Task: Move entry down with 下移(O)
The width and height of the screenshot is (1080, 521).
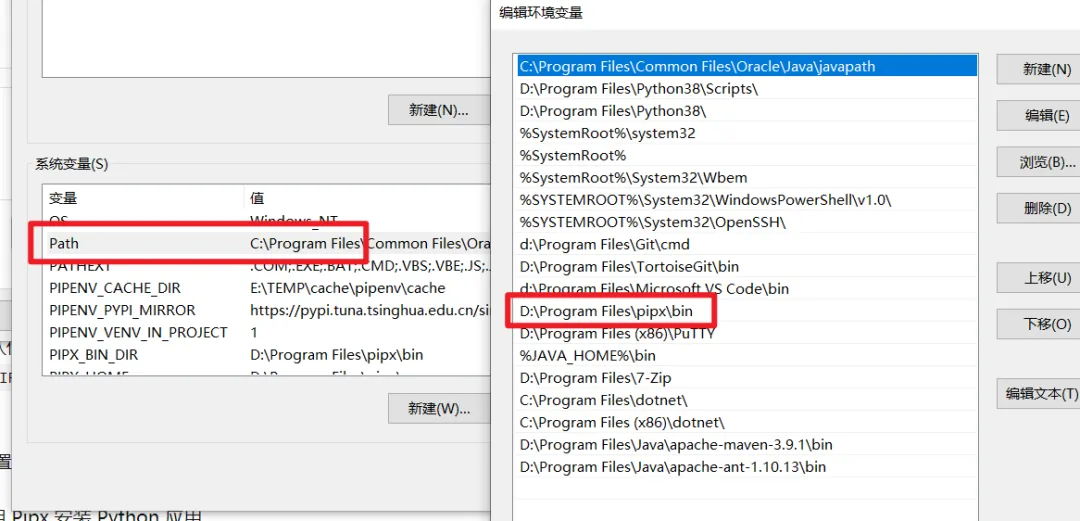Action: (1039, 324)
